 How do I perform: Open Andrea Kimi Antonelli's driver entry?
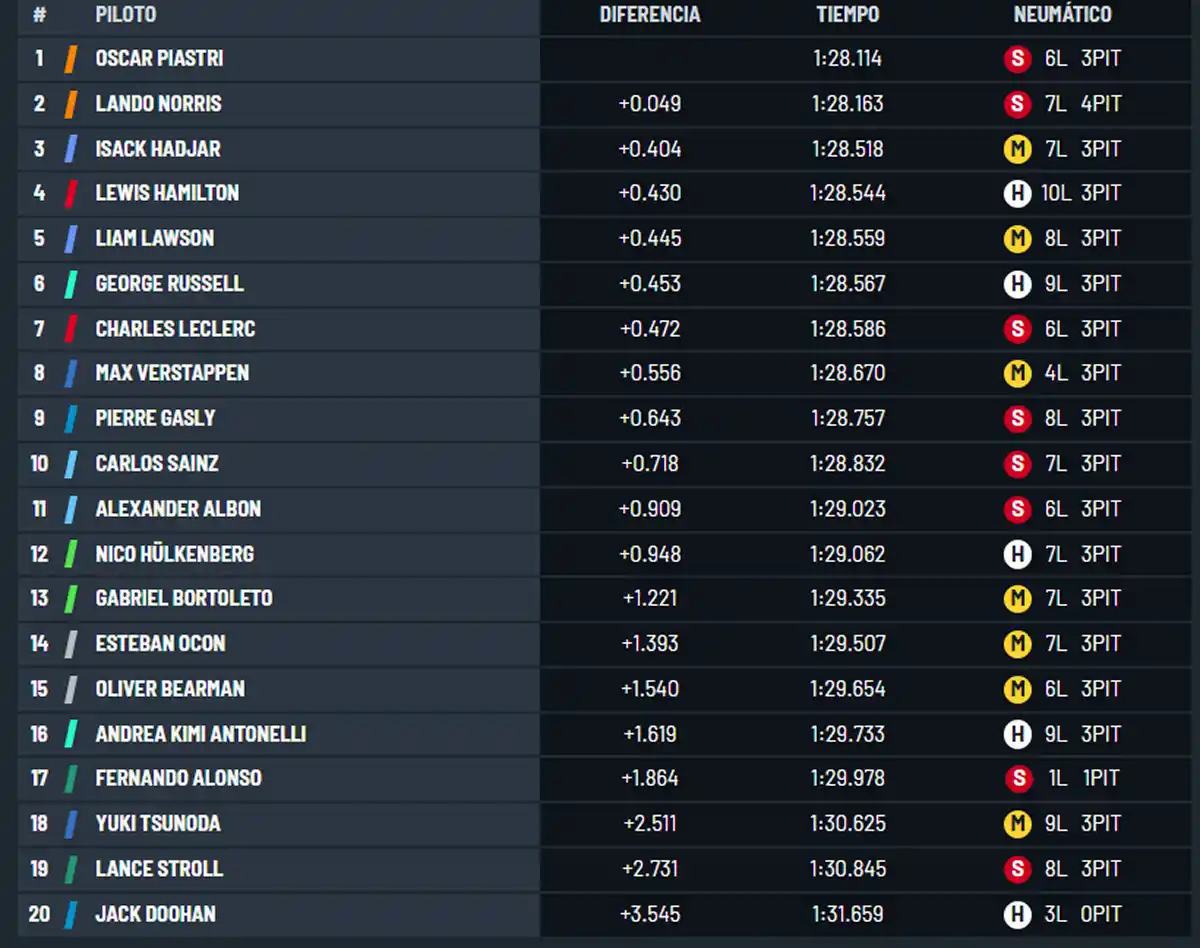tap(200, 734)
